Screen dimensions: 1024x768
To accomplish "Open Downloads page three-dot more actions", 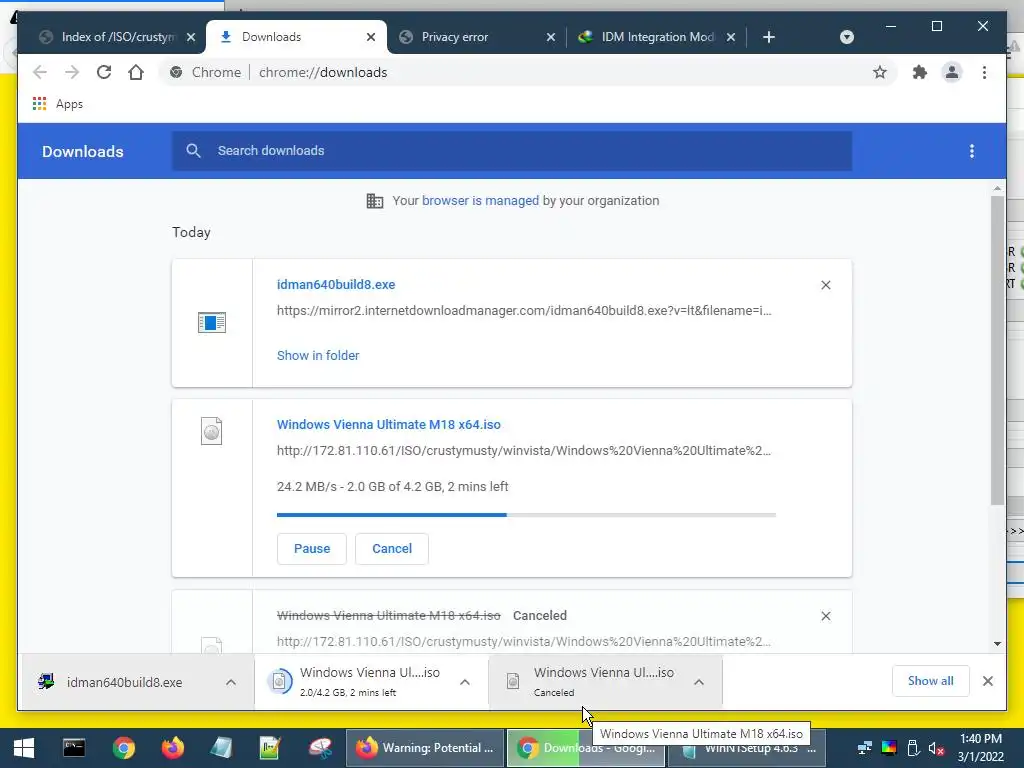I will pyautogui.click(x=972, y=151).
